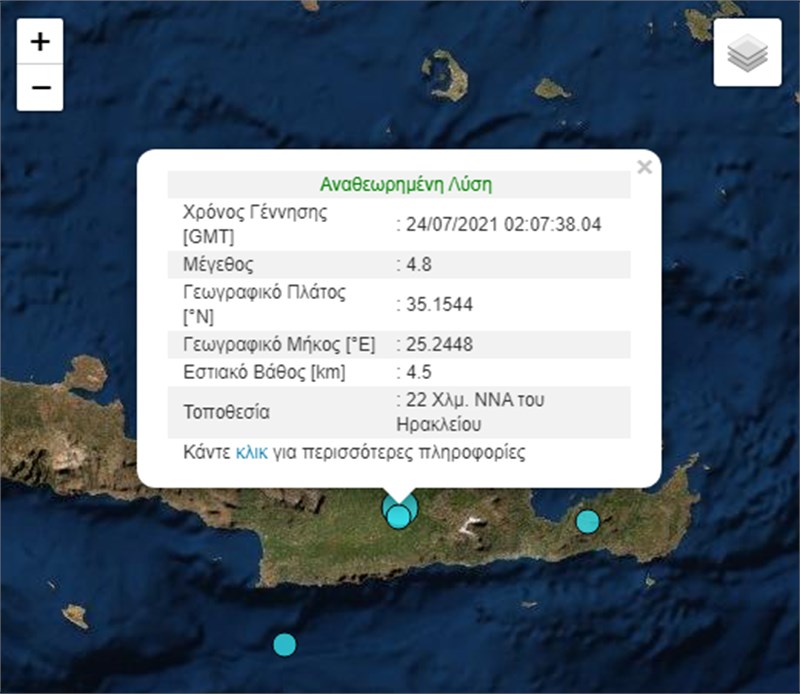
Task: Click the location text mentioning Ηρακλείου
Action: pos(473,411)
